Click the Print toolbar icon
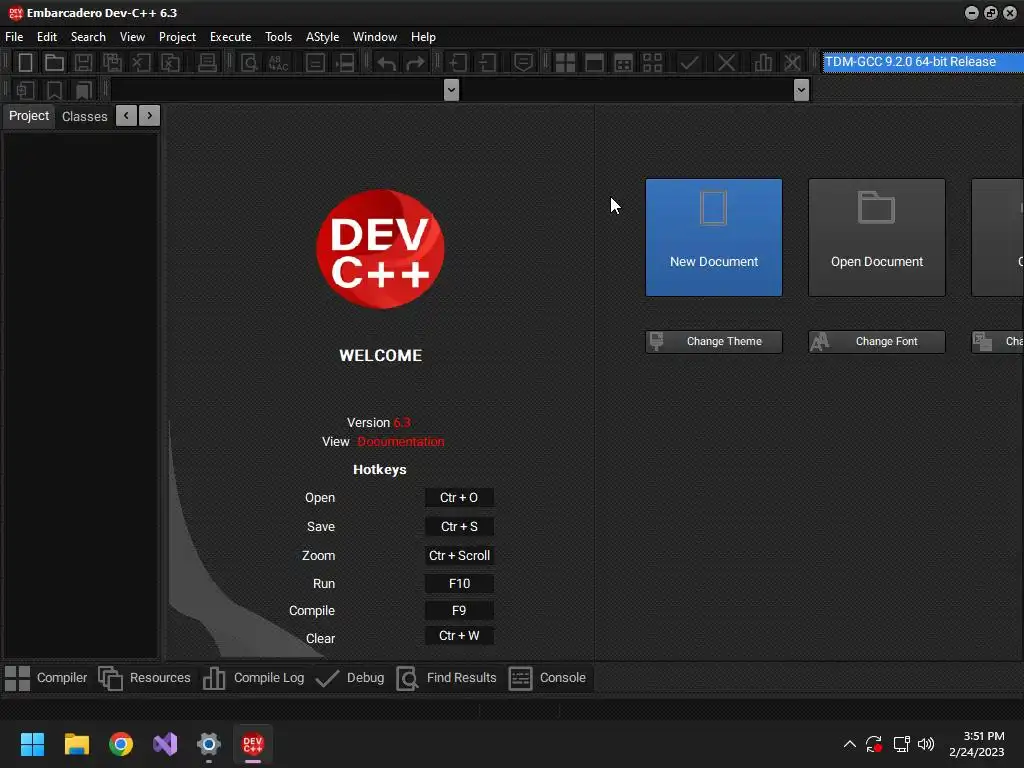The height and width of the screenshot is (768, 1024). [x=207, y=63]
